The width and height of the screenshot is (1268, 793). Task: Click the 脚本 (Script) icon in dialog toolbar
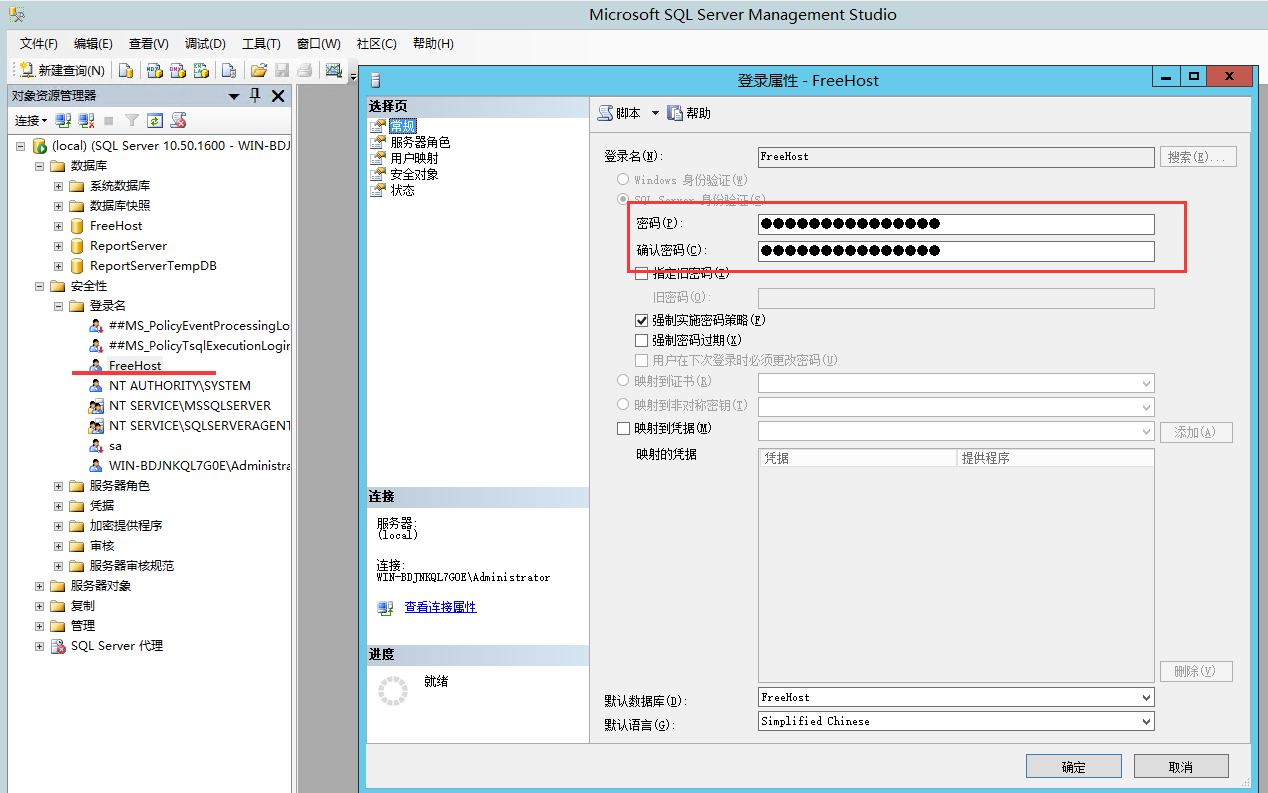point(606,113)
